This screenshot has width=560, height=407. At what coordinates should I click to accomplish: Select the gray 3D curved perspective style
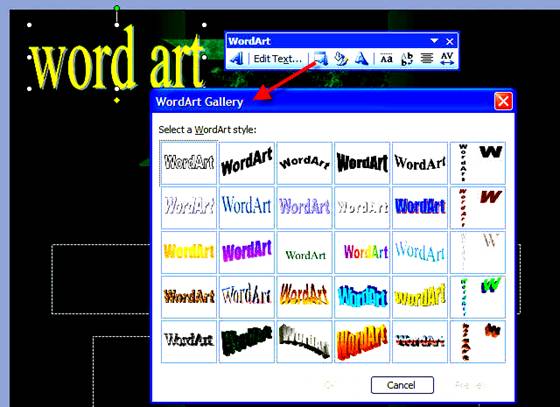305,341
